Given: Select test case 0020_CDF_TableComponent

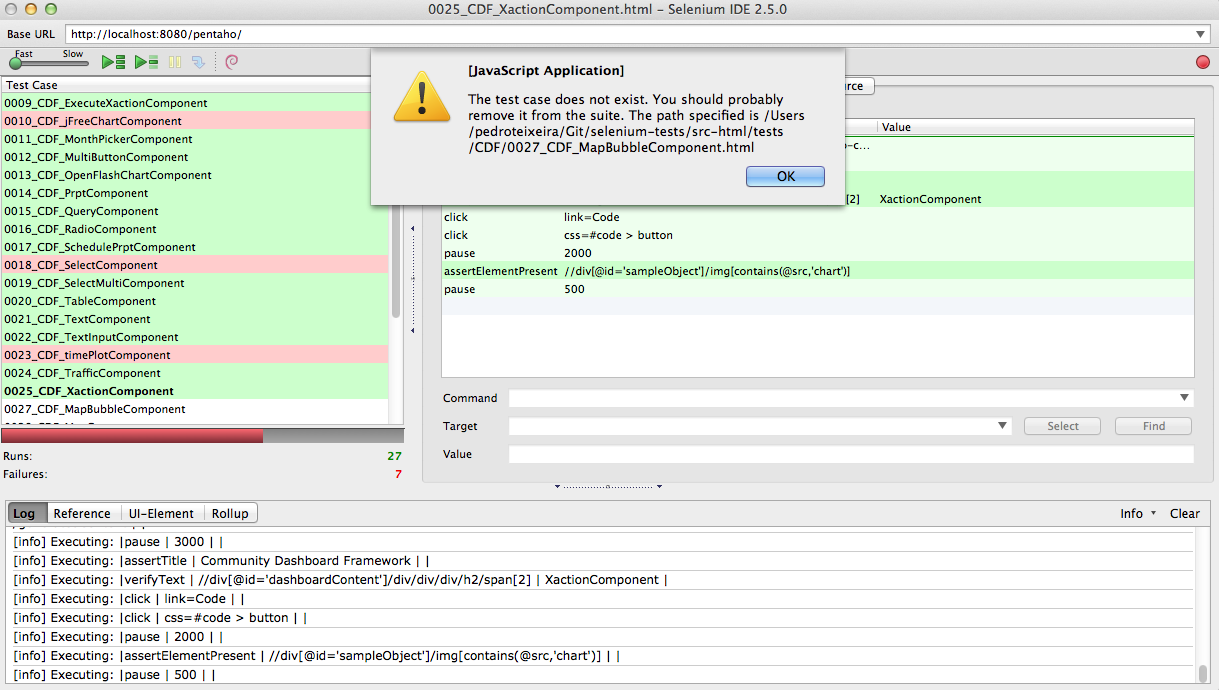Looking at the screenshot, I should pos(195,301).
